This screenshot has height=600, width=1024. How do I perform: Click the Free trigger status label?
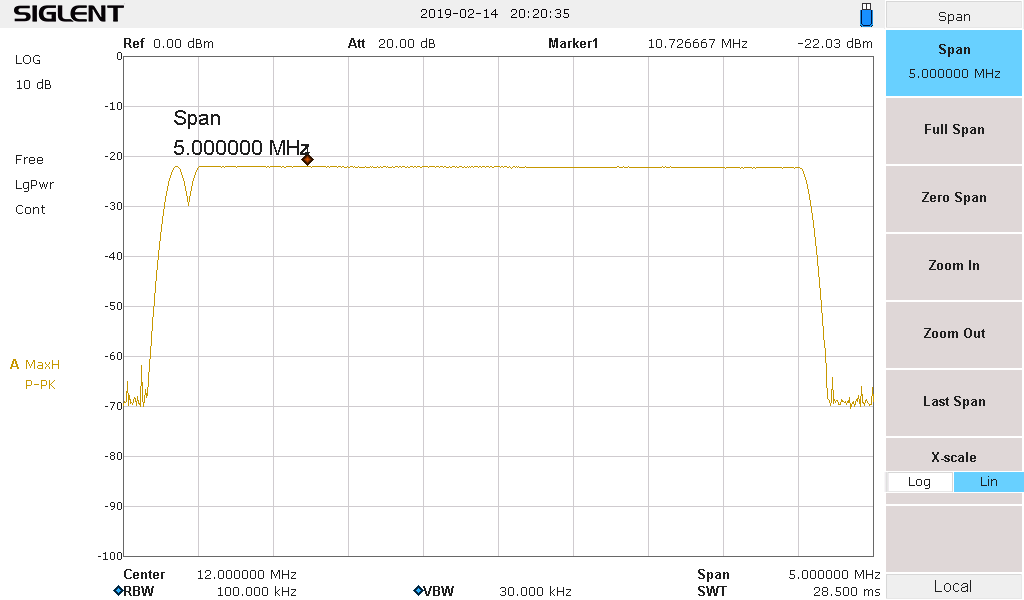[29, 160]
